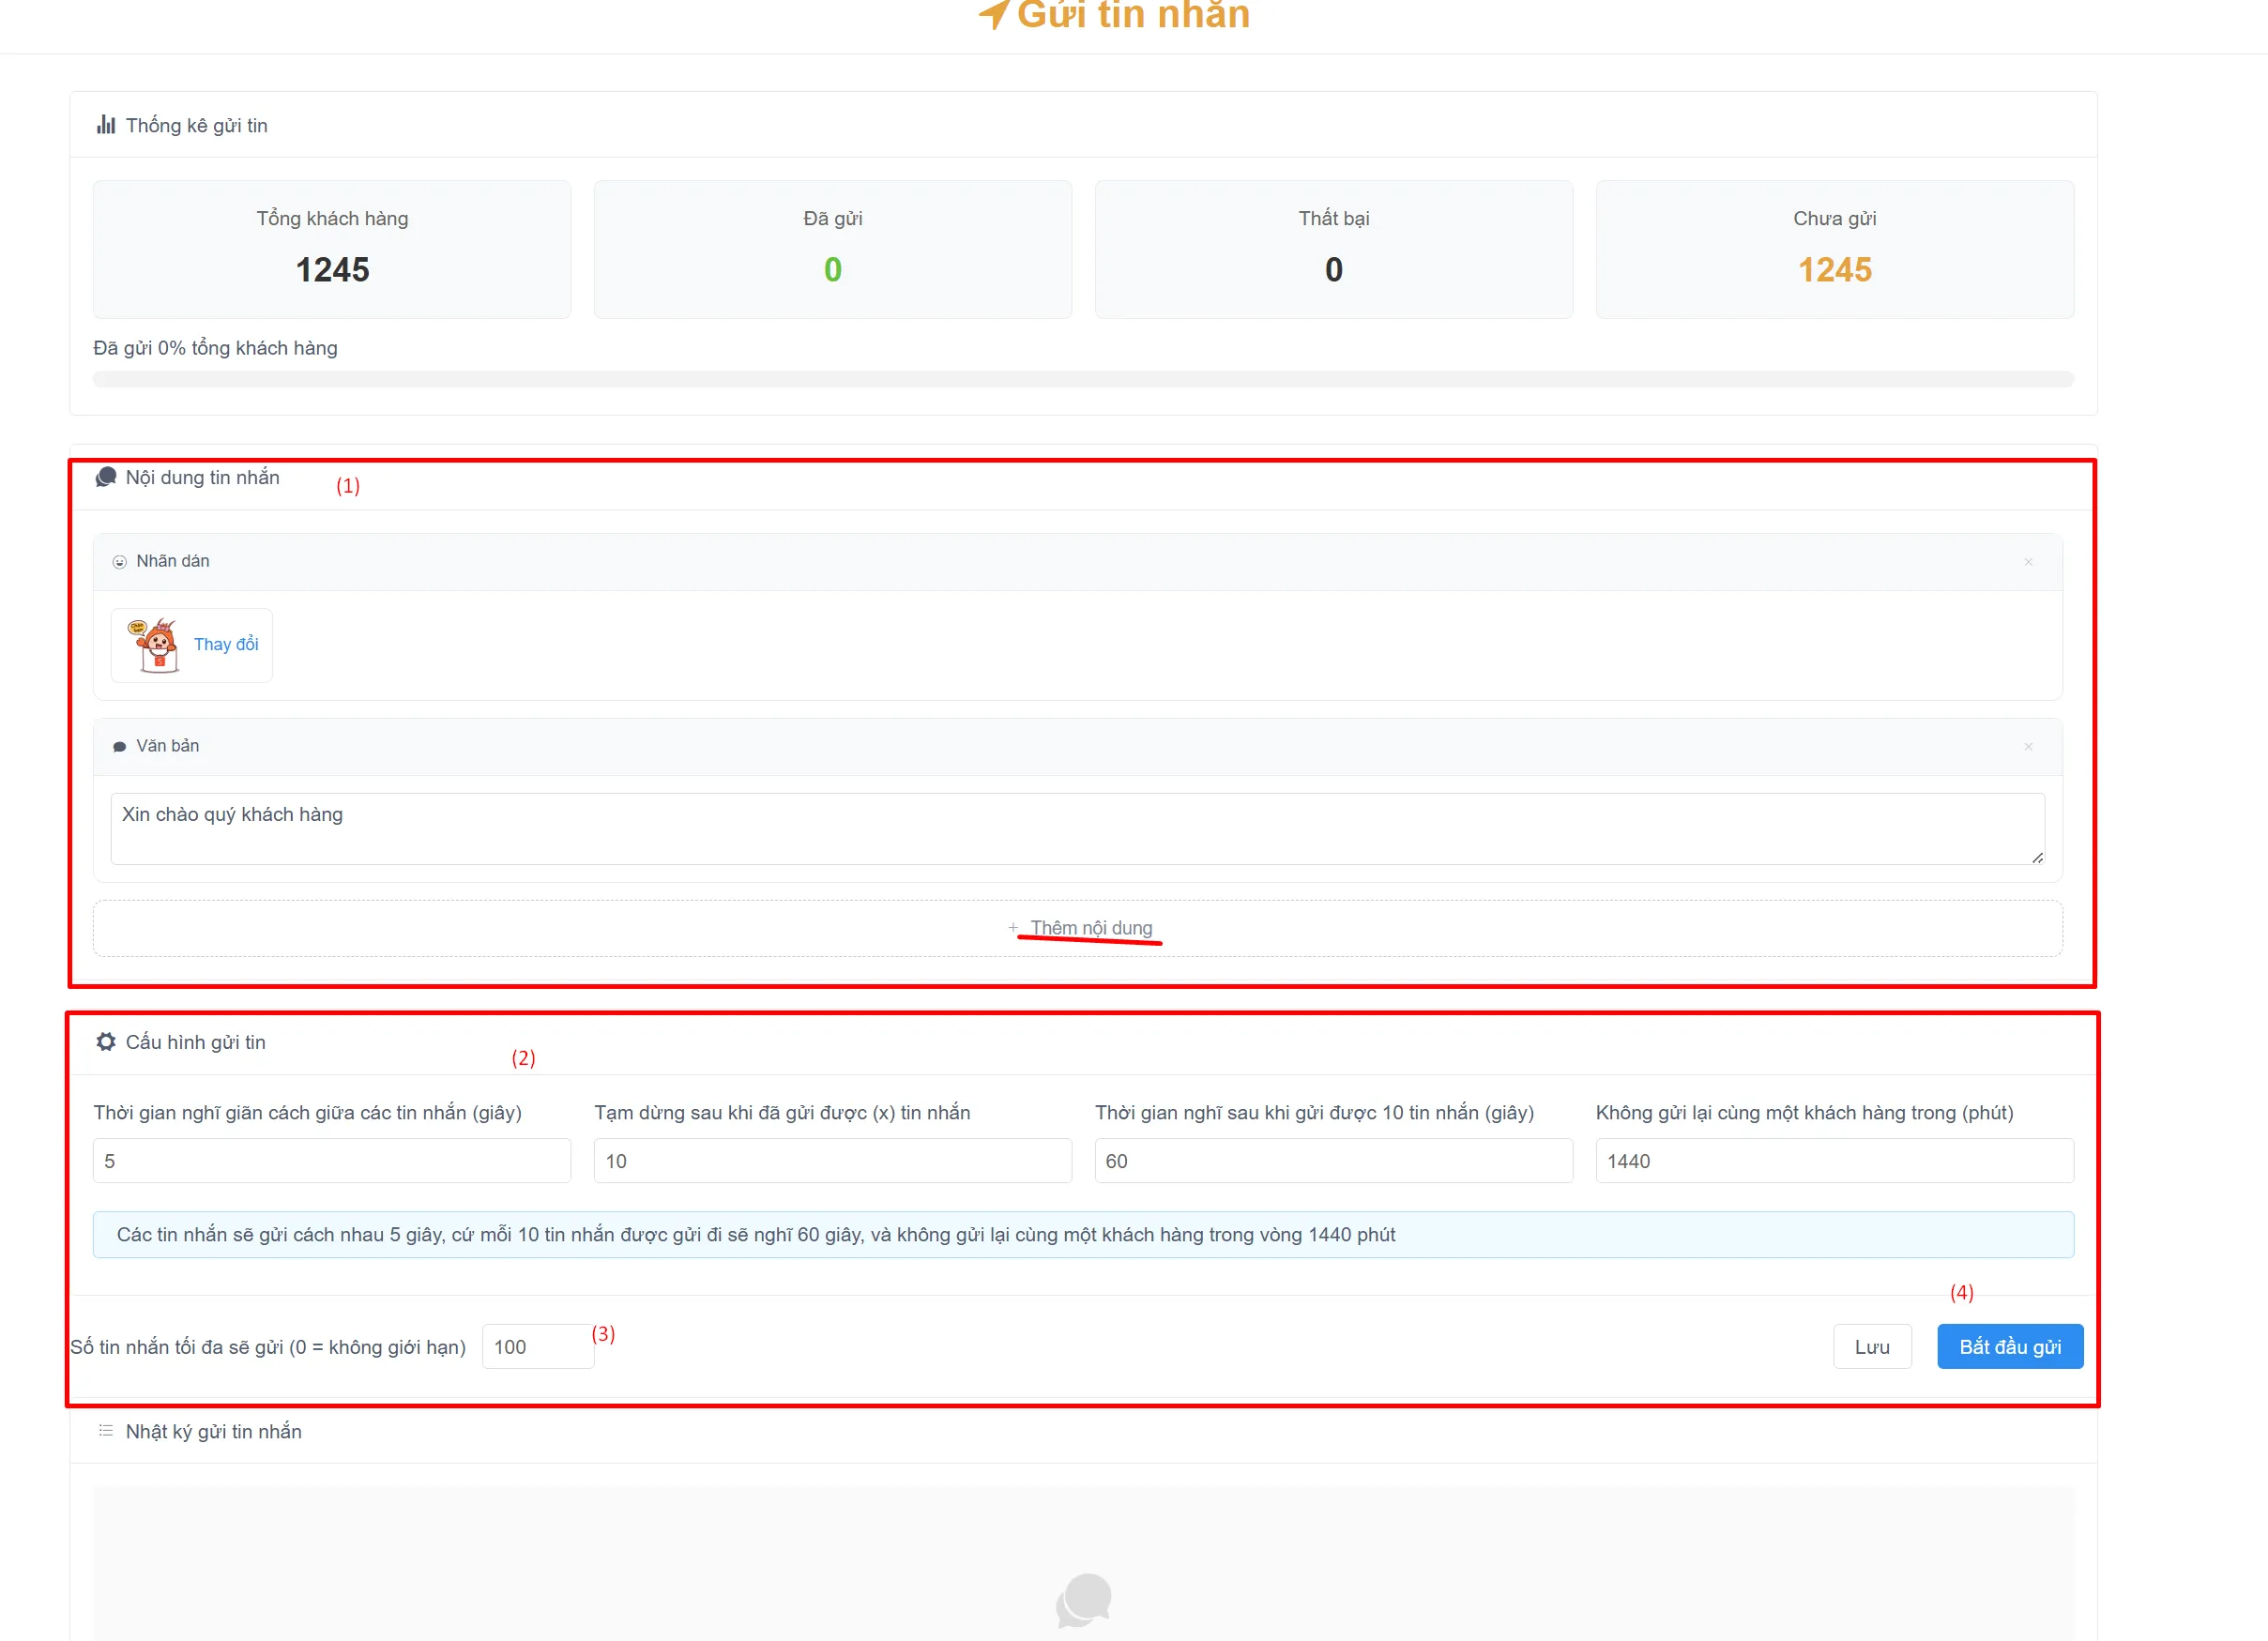
Task: Click the Thất bại 0 card
Action: tap(1334, 250)
